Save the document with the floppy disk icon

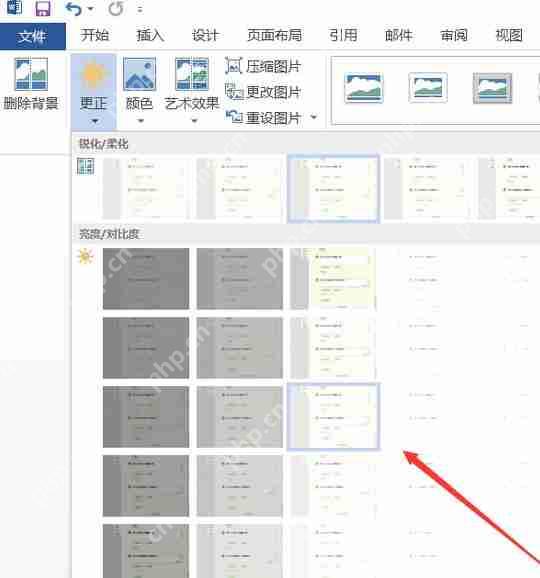(43, 8)
